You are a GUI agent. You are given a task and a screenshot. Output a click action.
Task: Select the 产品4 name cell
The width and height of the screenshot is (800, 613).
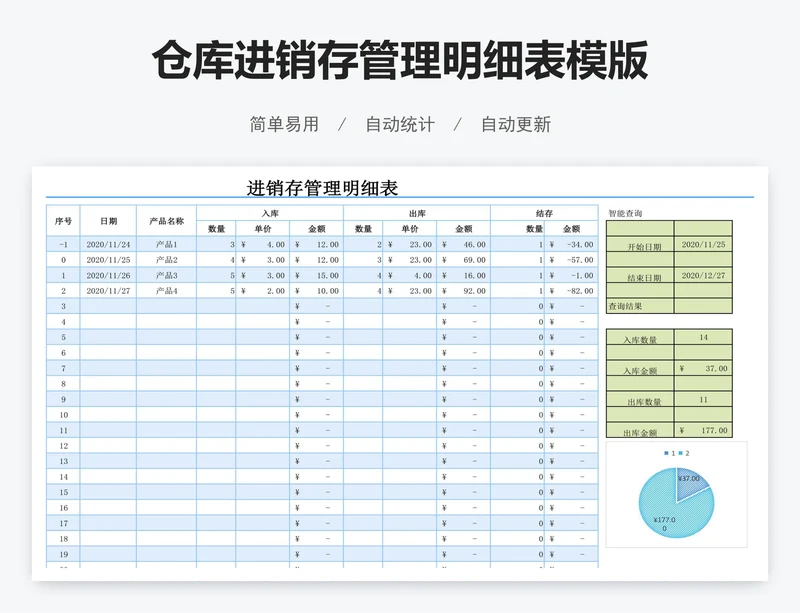click(166, 291)
